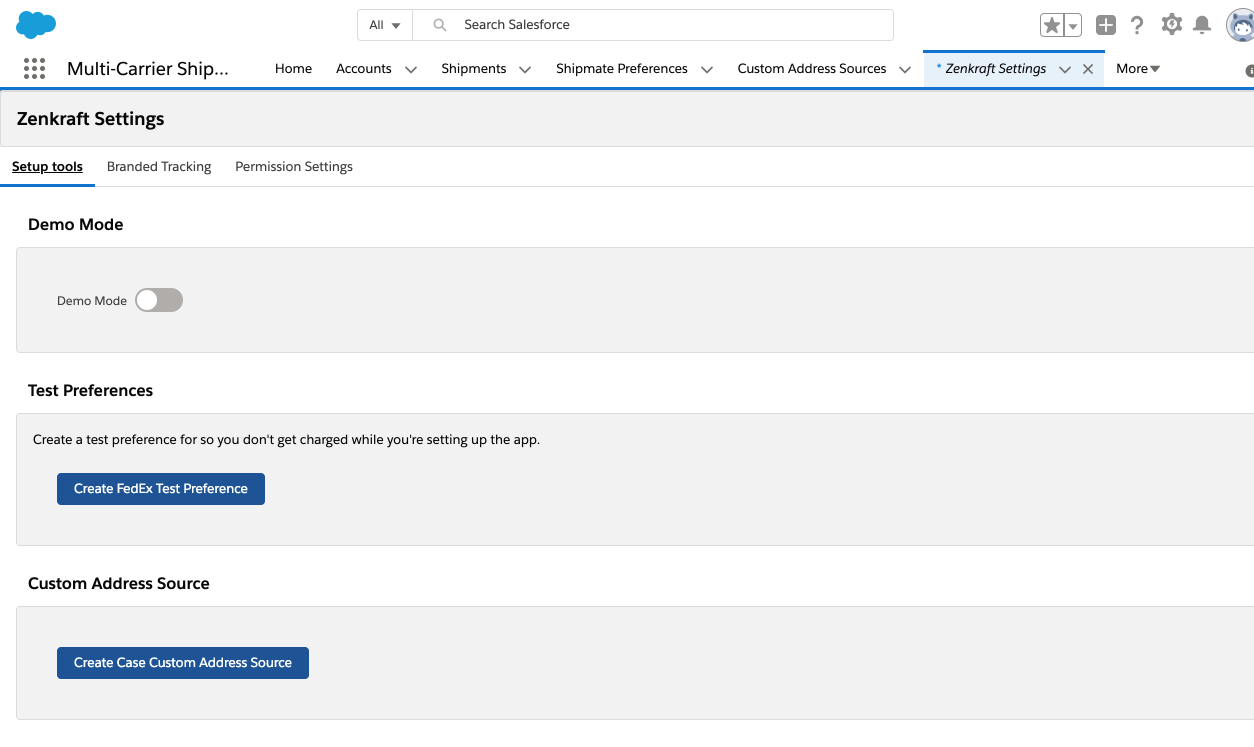
Task: Click the Multi-Carrier Ship... app name
Action: (x=148, y=69)
